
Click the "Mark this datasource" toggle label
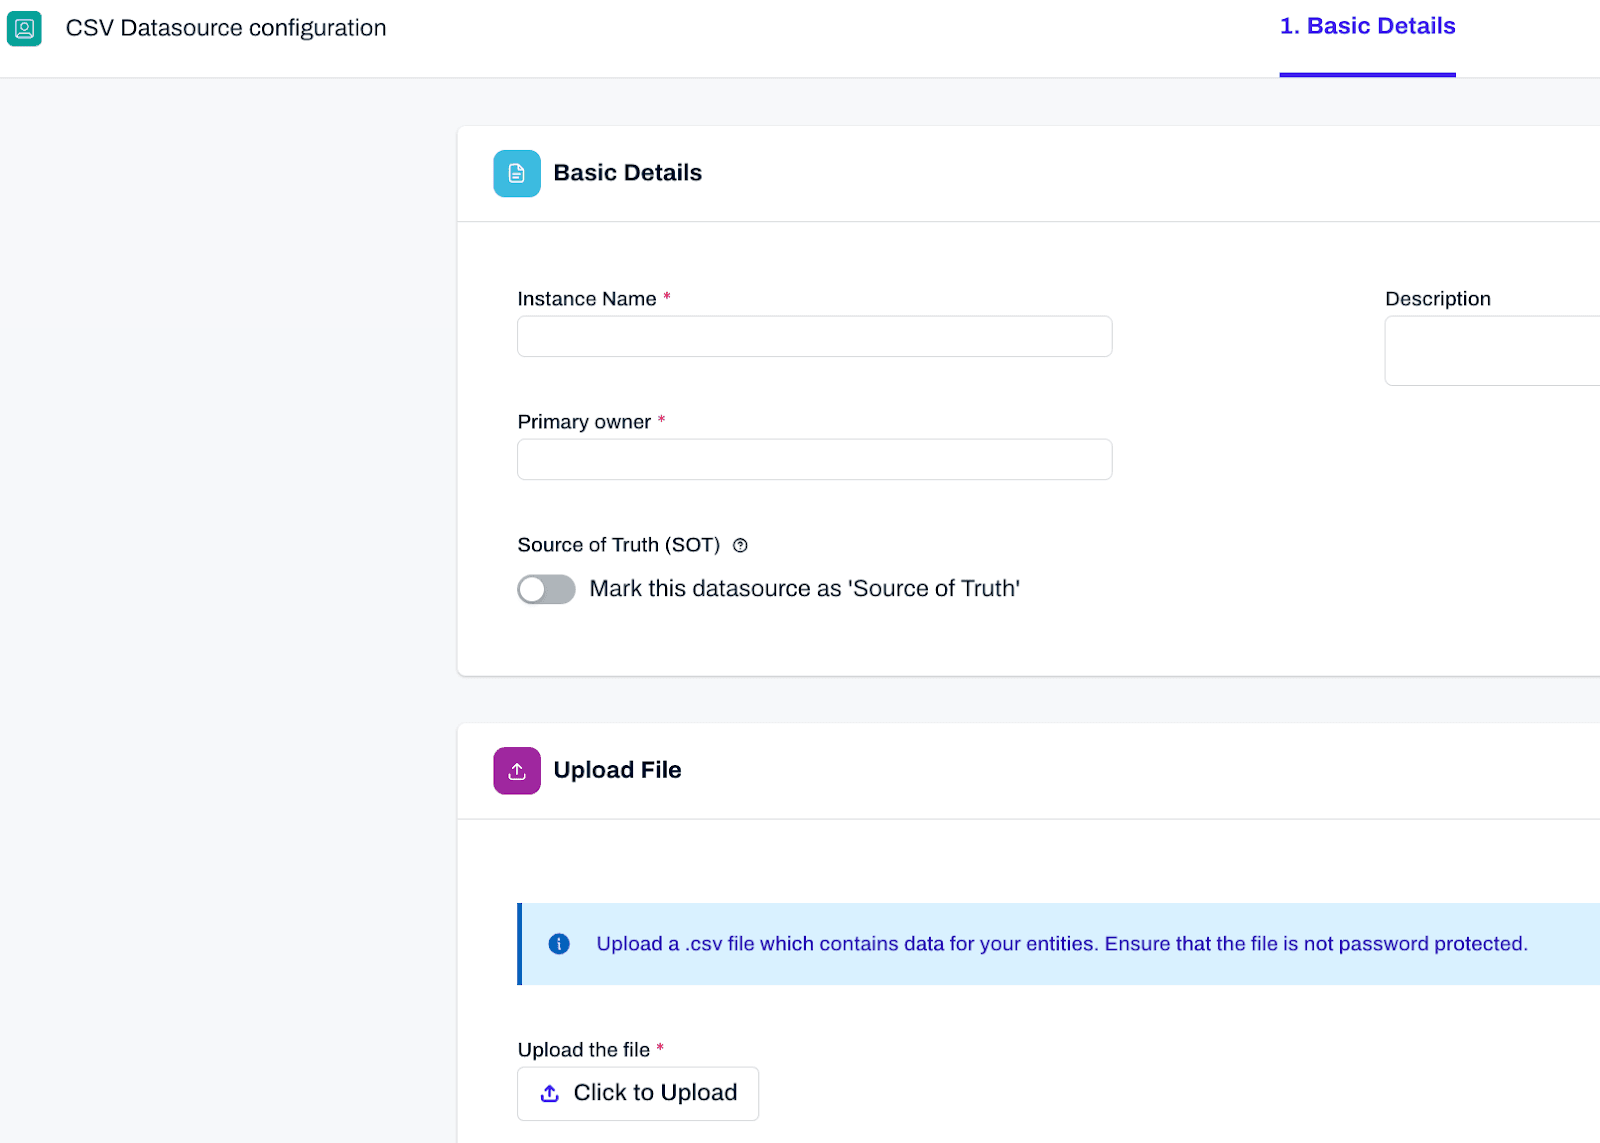tap(804, 589)
